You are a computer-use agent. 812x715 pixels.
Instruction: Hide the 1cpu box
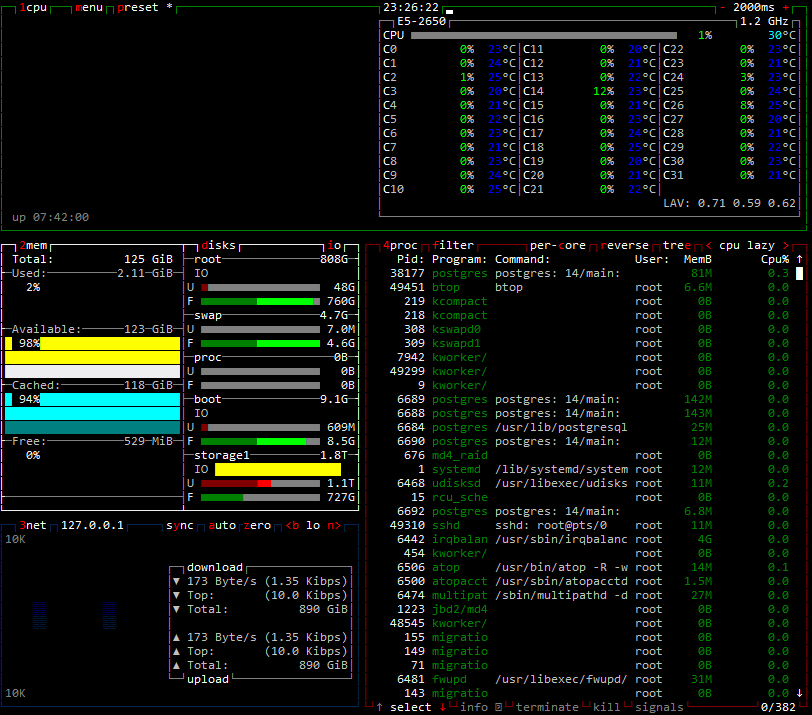click(33, 7)
